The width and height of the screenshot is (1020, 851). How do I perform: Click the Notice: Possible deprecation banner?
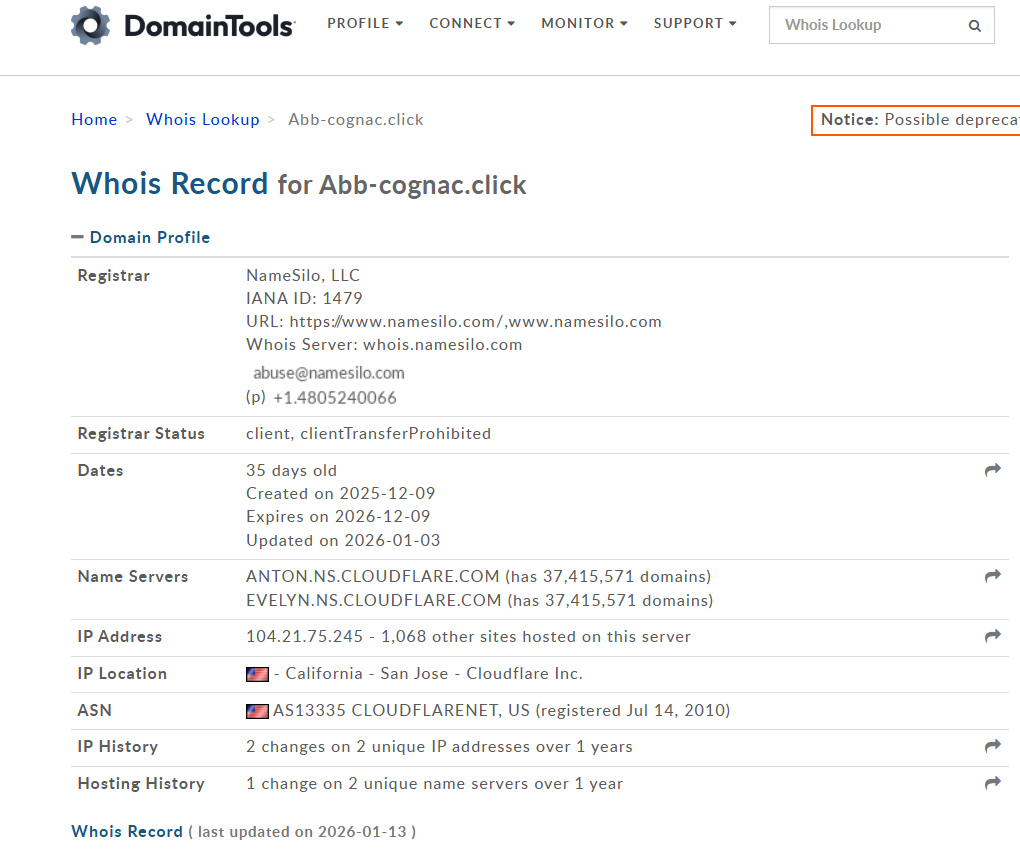click(x=916, y=120)
